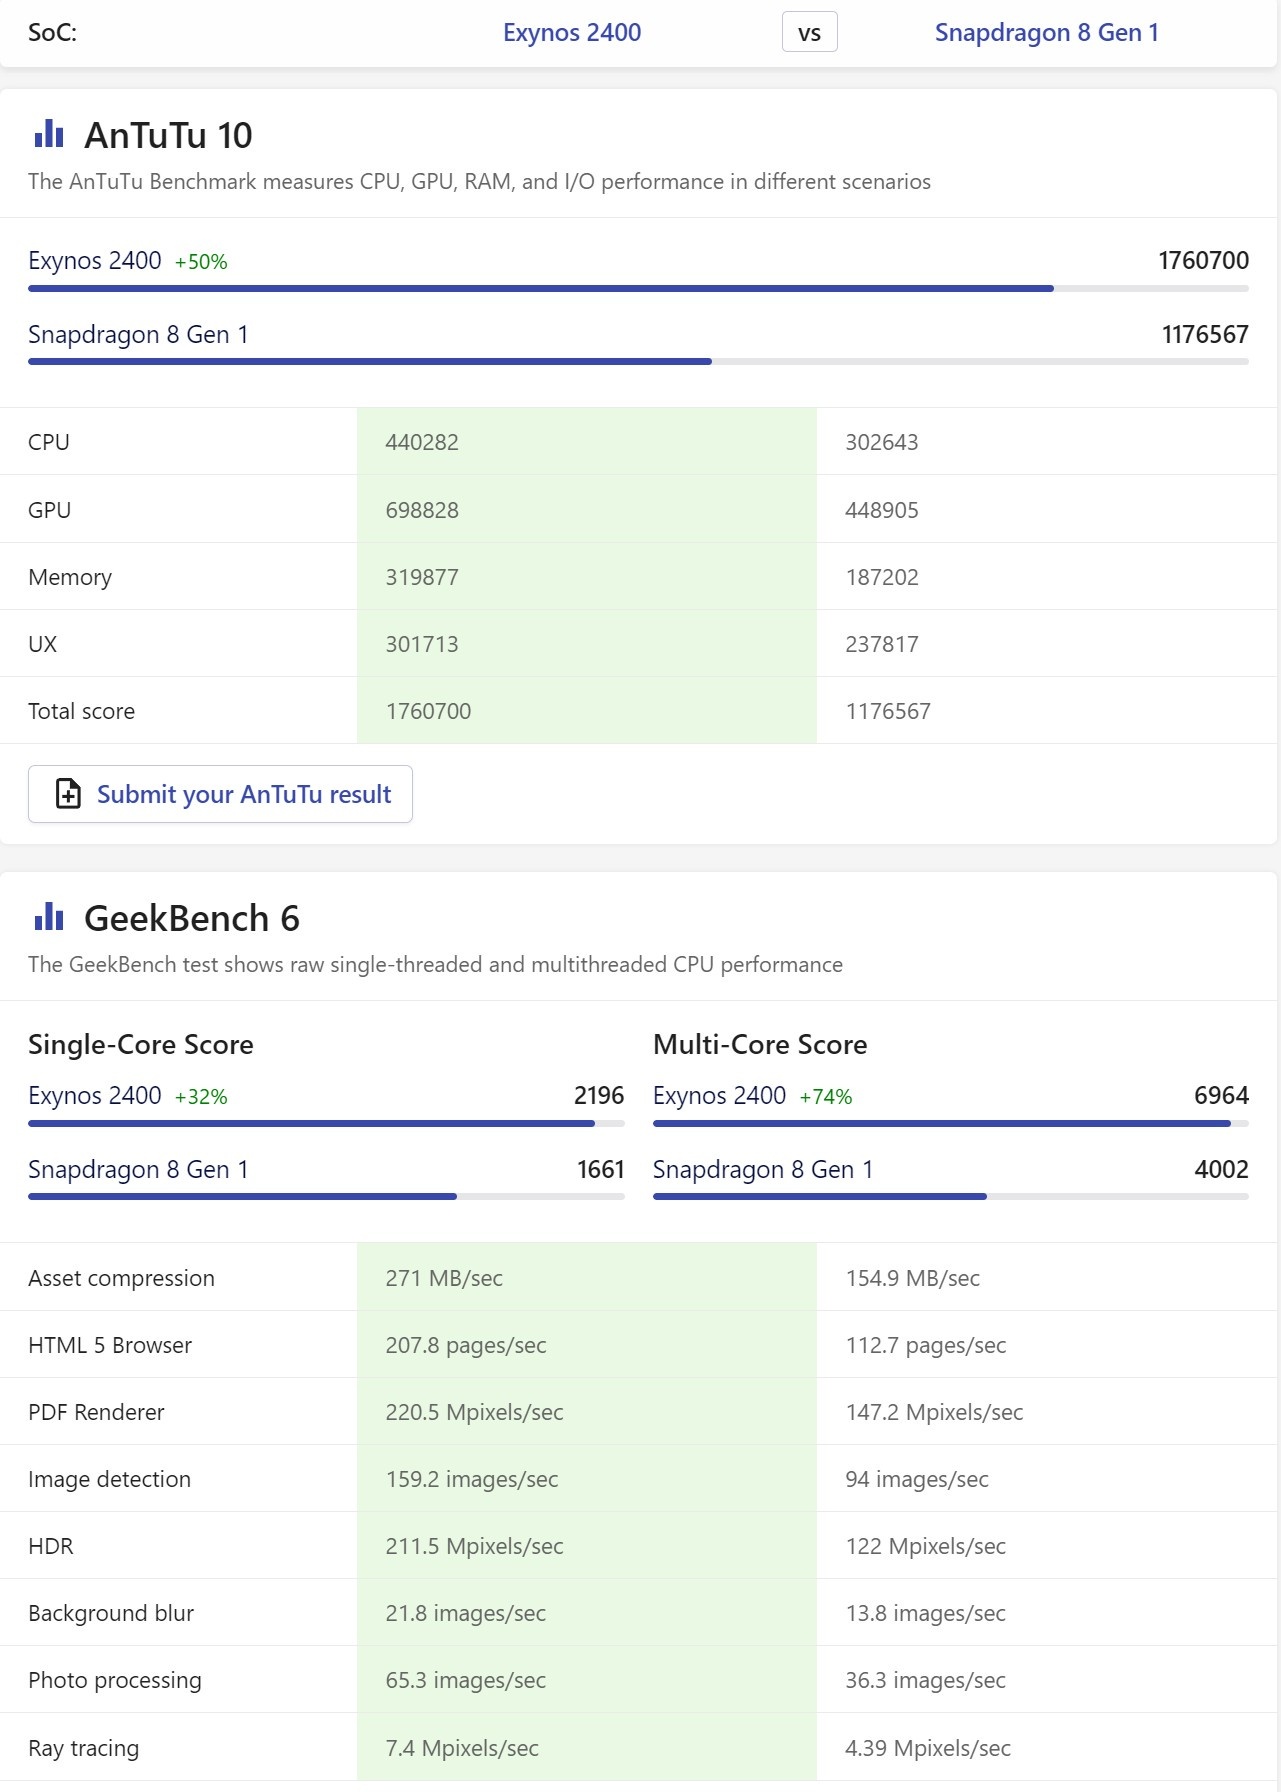
Task: Click the Exynos 2400 Single-Core score bar
Action: [326, 1123]
